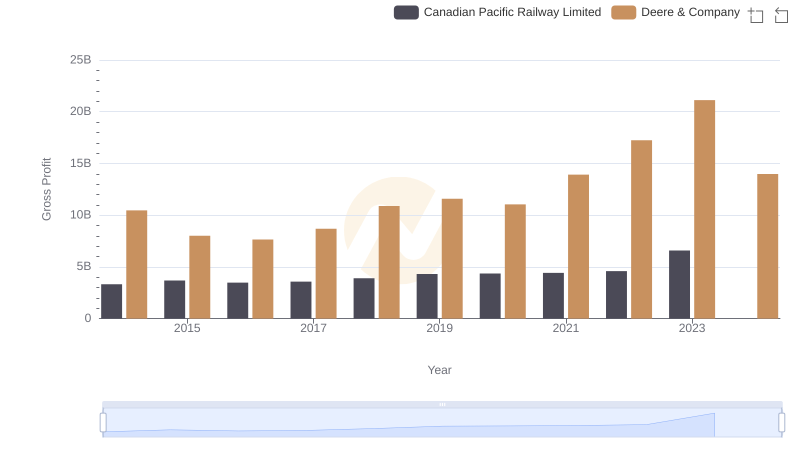Toggle Deere & Company legend series
Screen dimensions: 800x461
[x=676, y=12]
